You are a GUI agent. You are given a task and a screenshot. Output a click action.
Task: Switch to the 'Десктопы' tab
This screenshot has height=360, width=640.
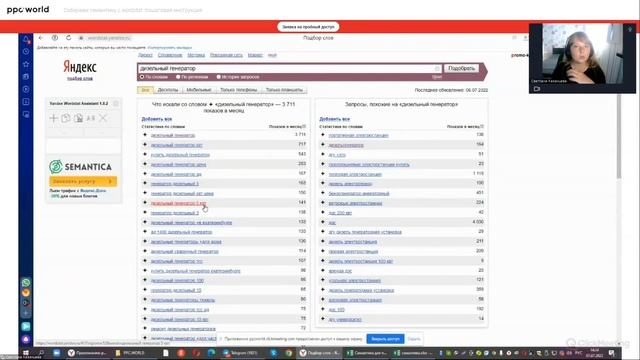(x=168, y=90)
